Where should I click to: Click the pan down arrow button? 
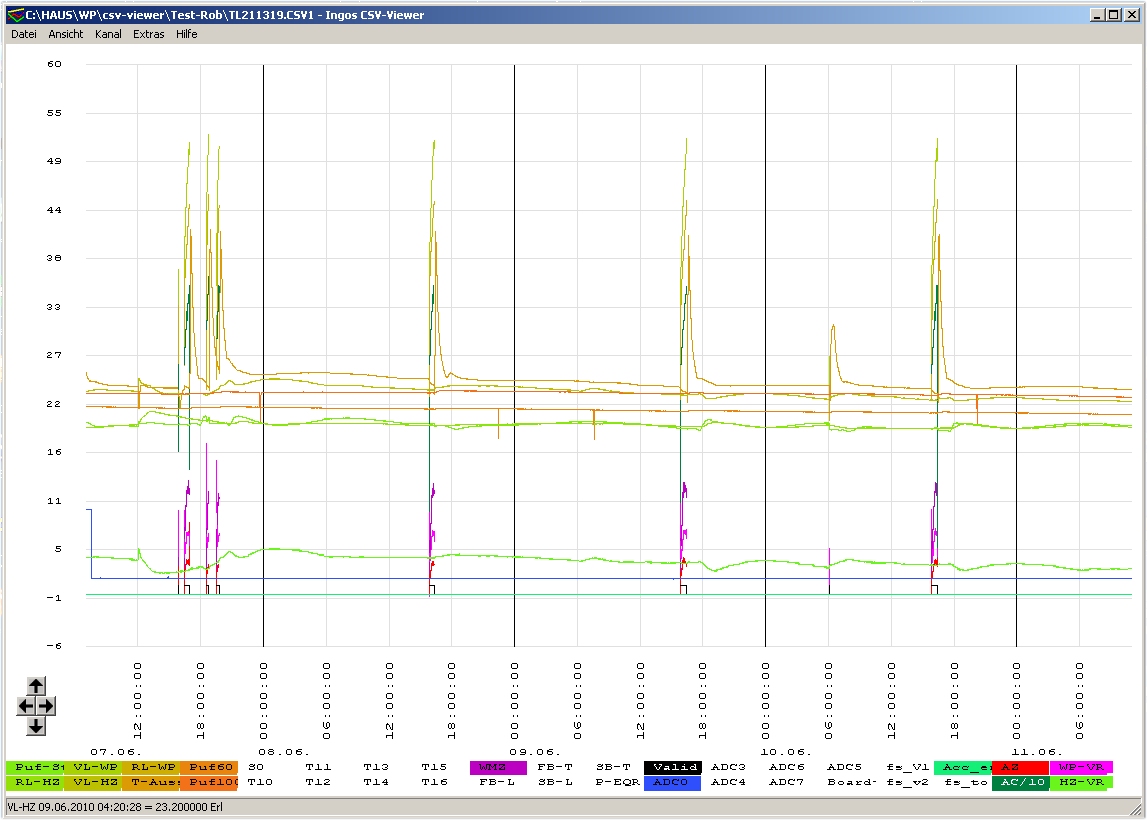[x=36, y=726]
